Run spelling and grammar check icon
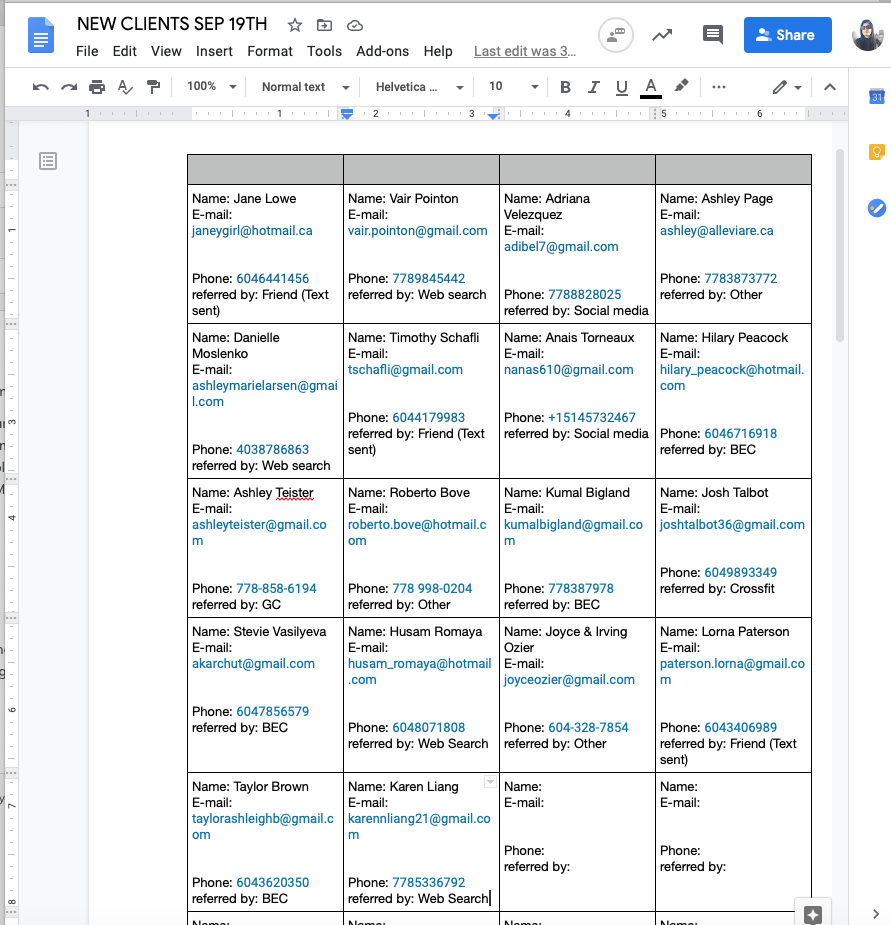The height and width of the screenshot is (925, 891). click(125, 87)
